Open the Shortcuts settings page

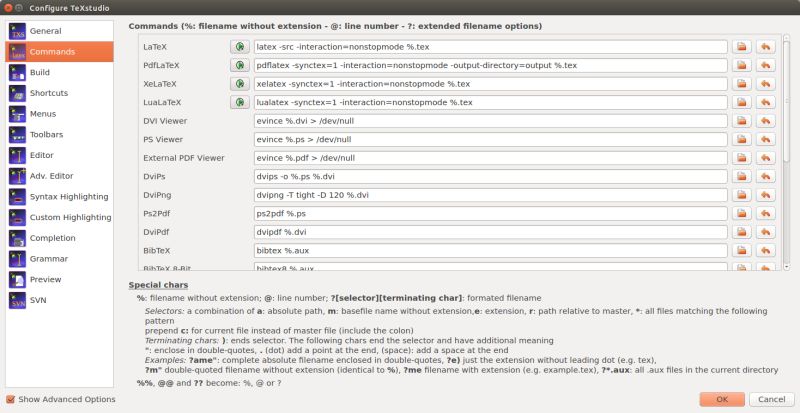point(59,93)
